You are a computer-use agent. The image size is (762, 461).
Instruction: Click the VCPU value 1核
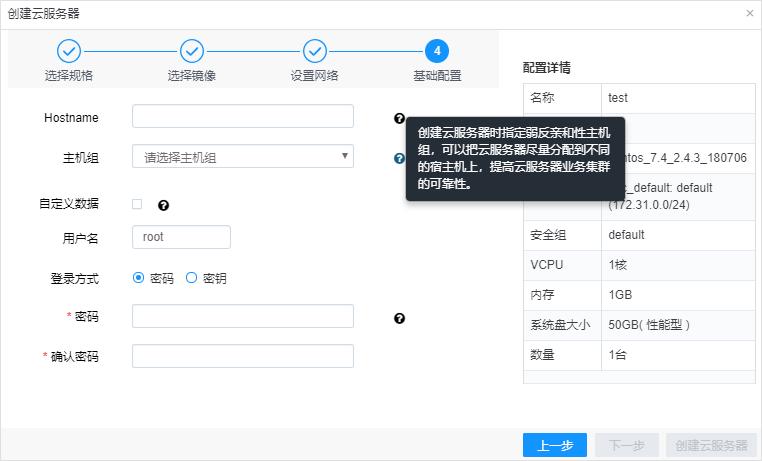pyautogui.click(x=618, y=265)
